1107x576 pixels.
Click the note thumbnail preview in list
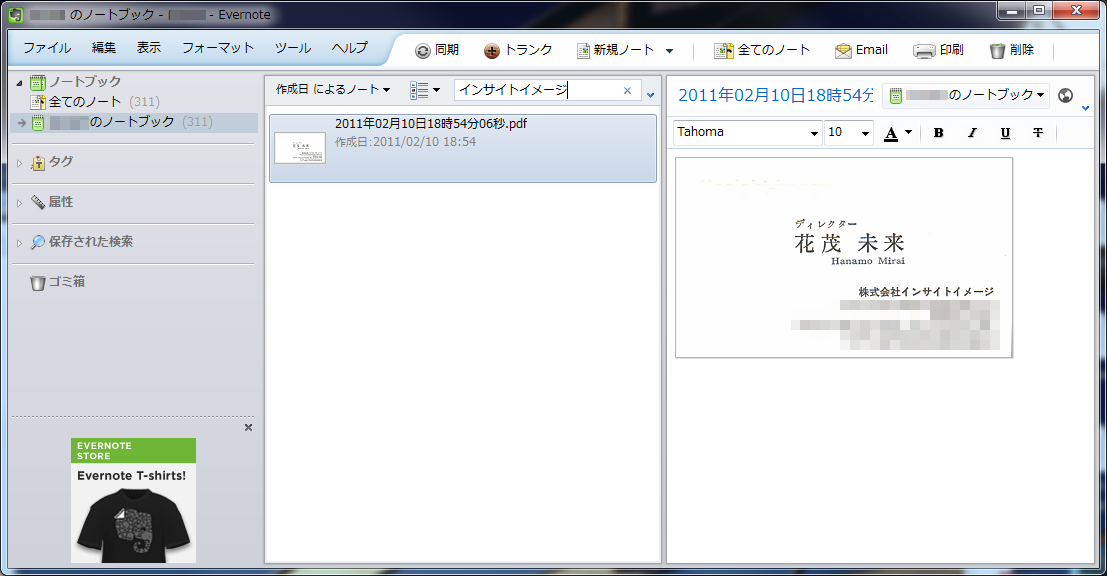300,148
